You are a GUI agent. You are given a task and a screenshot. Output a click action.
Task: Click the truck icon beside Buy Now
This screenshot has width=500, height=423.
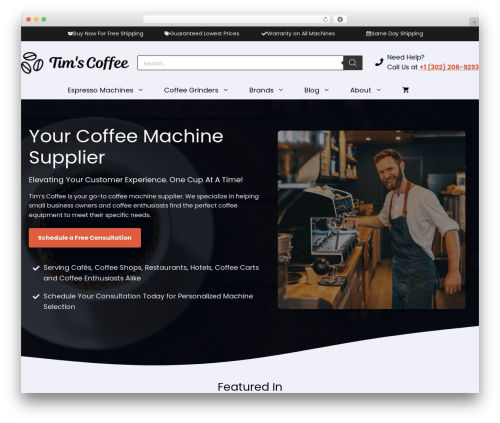coord(70,34)
